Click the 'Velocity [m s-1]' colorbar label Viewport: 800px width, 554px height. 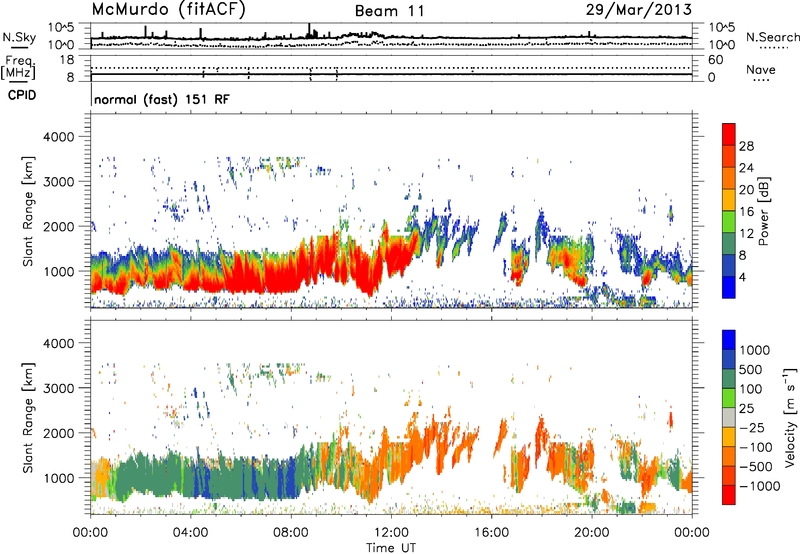pyautogui.click(x=790, y=417)
